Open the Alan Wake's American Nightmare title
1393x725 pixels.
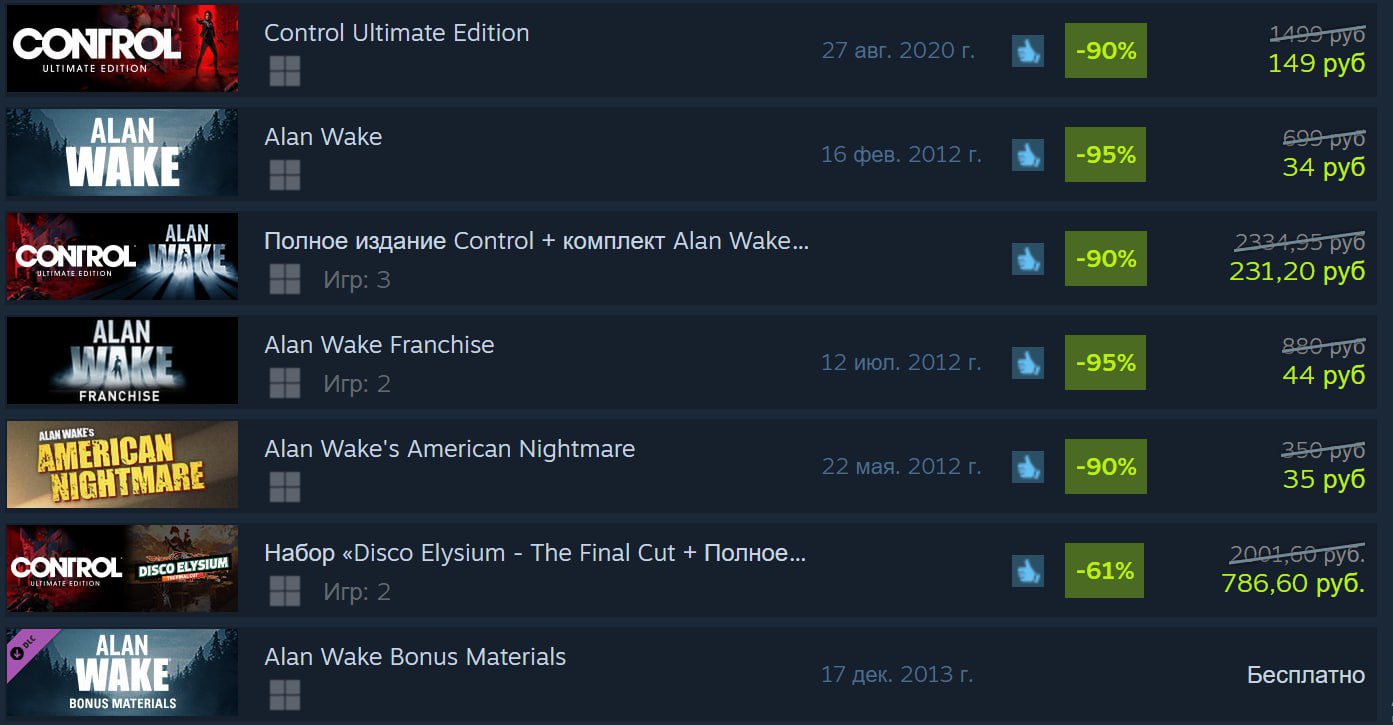[x=450, y=449]
